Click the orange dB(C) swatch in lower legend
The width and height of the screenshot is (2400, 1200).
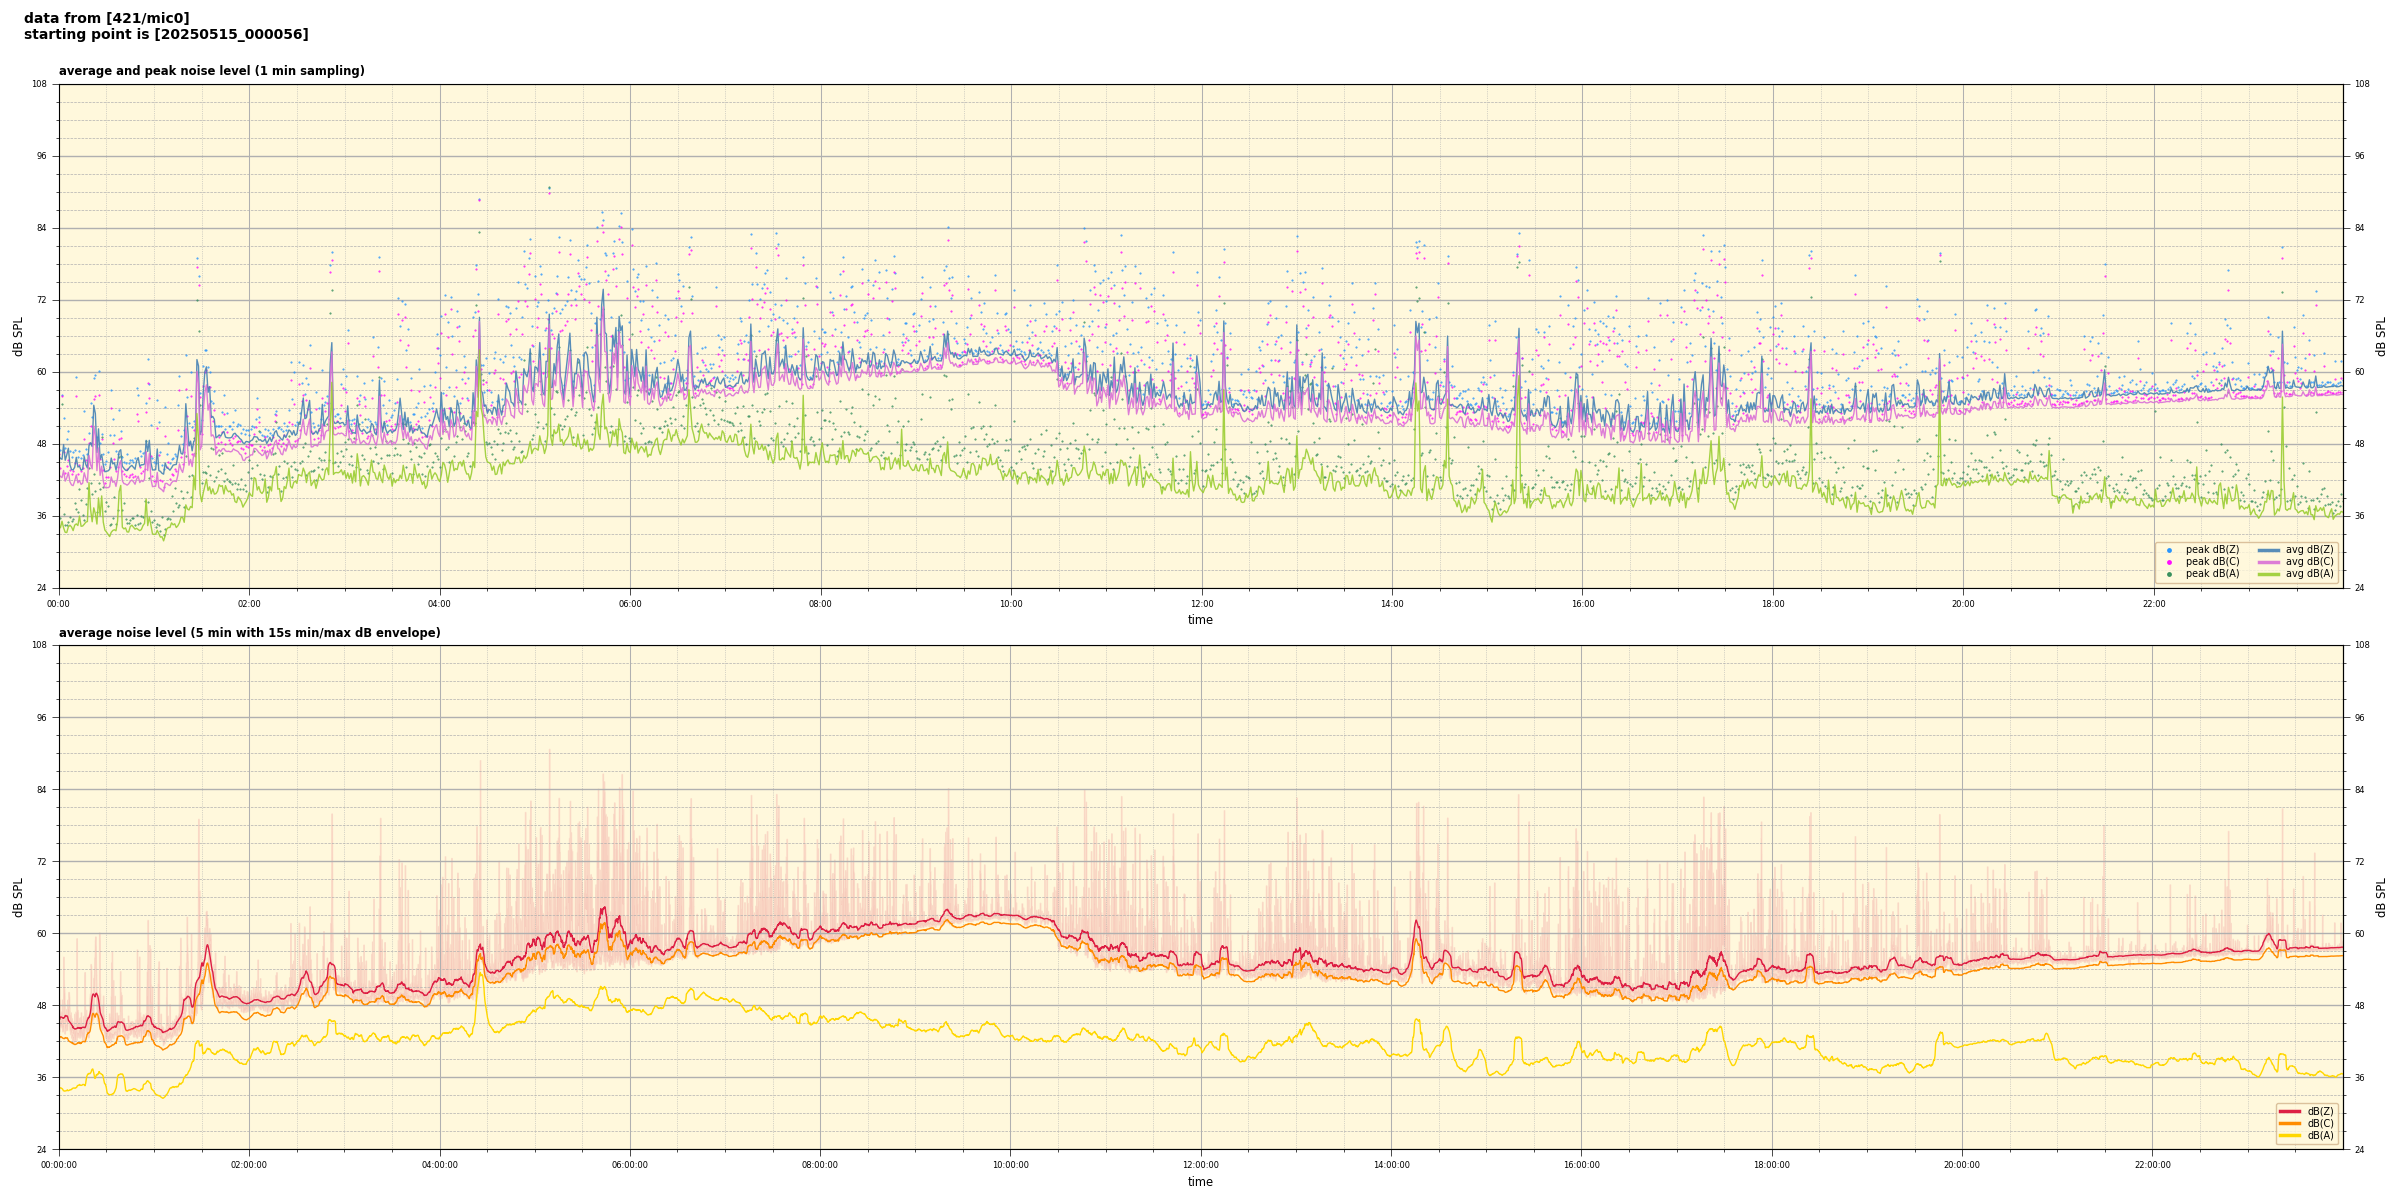(x=2289, y=1123)
